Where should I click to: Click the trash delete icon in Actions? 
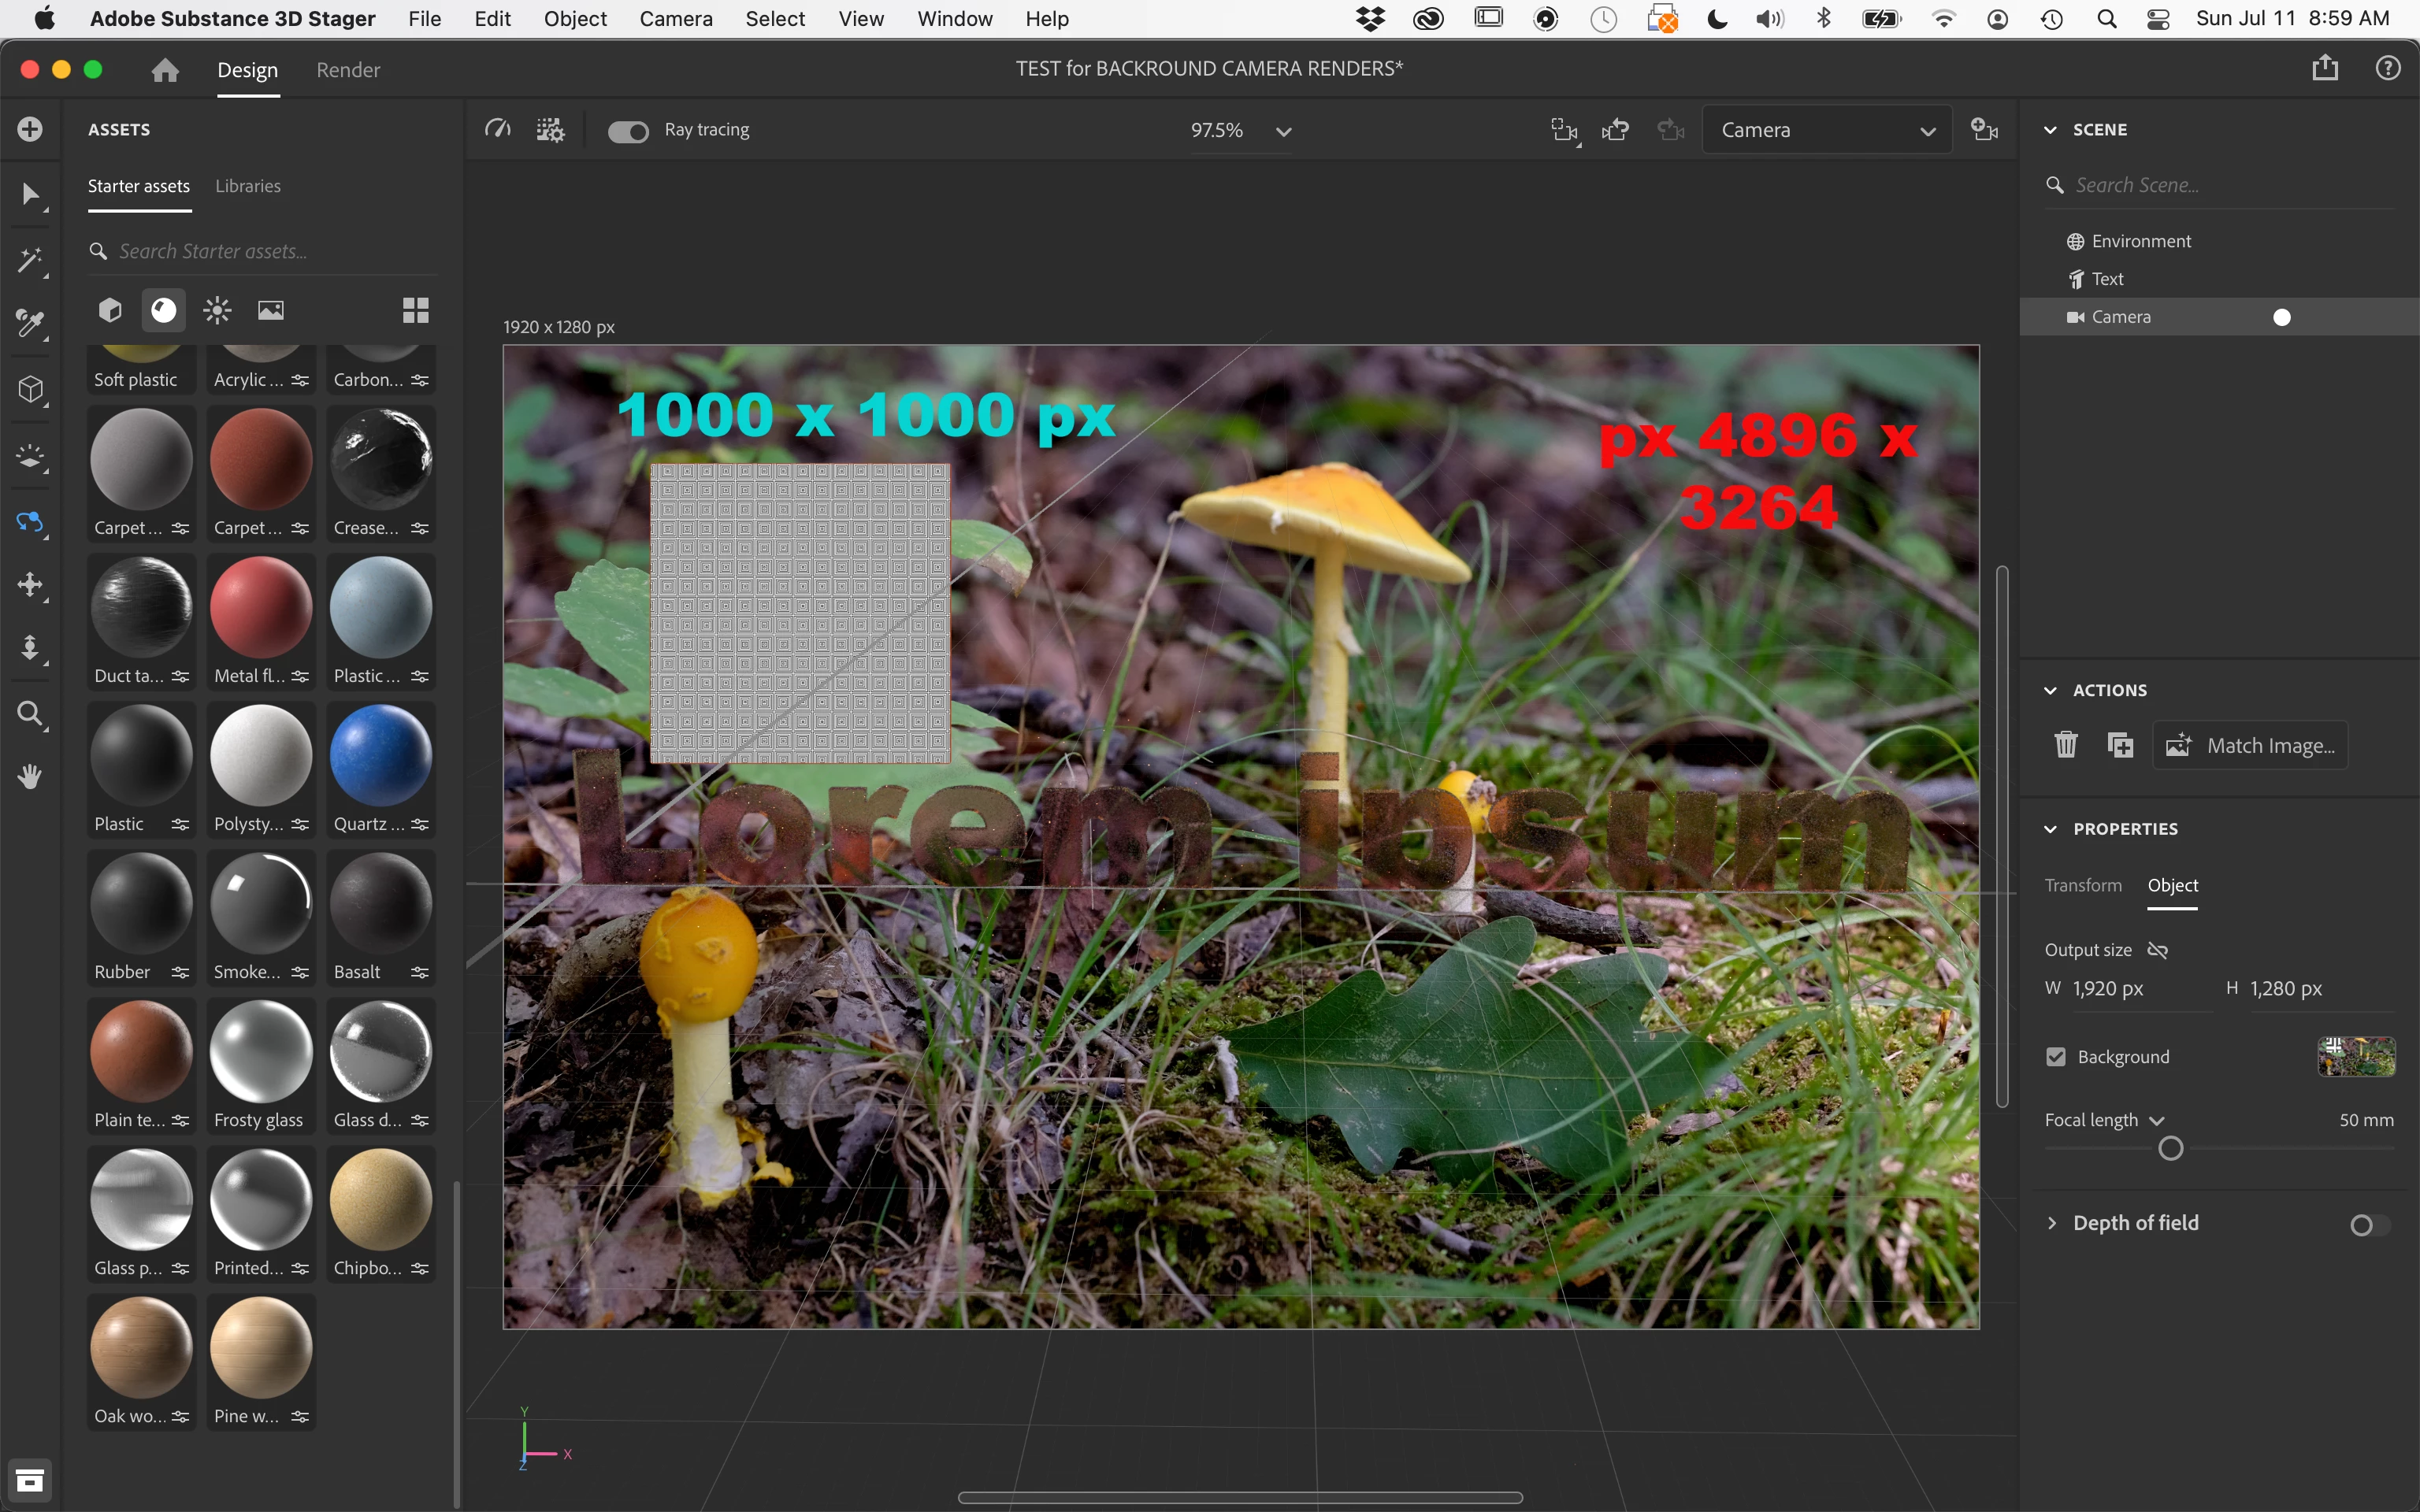[2066, 745]
